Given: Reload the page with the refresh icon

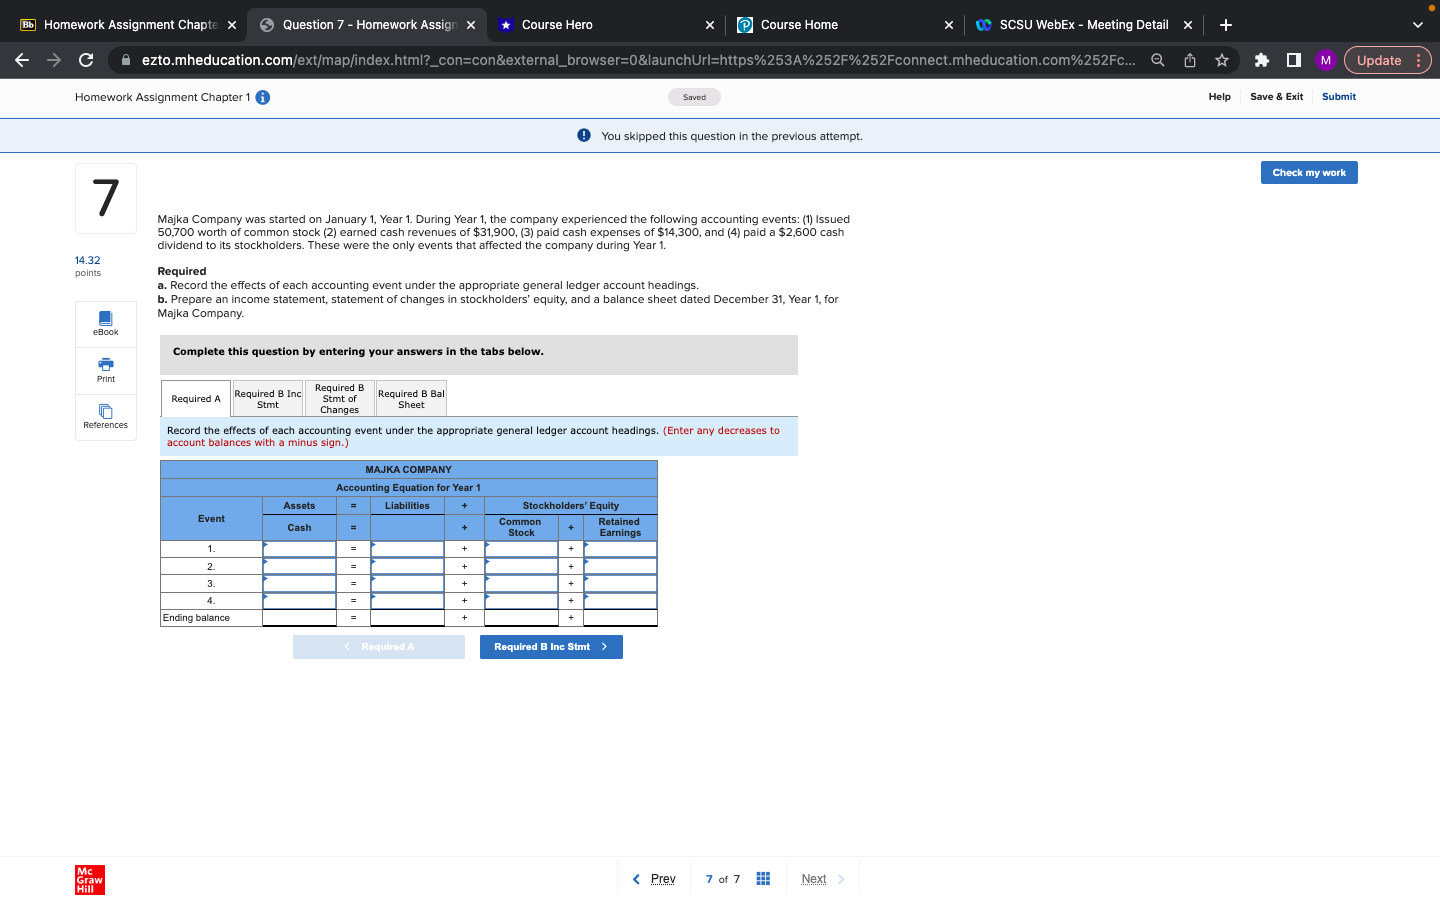Looking at the screenshot, I should (86, 60).
